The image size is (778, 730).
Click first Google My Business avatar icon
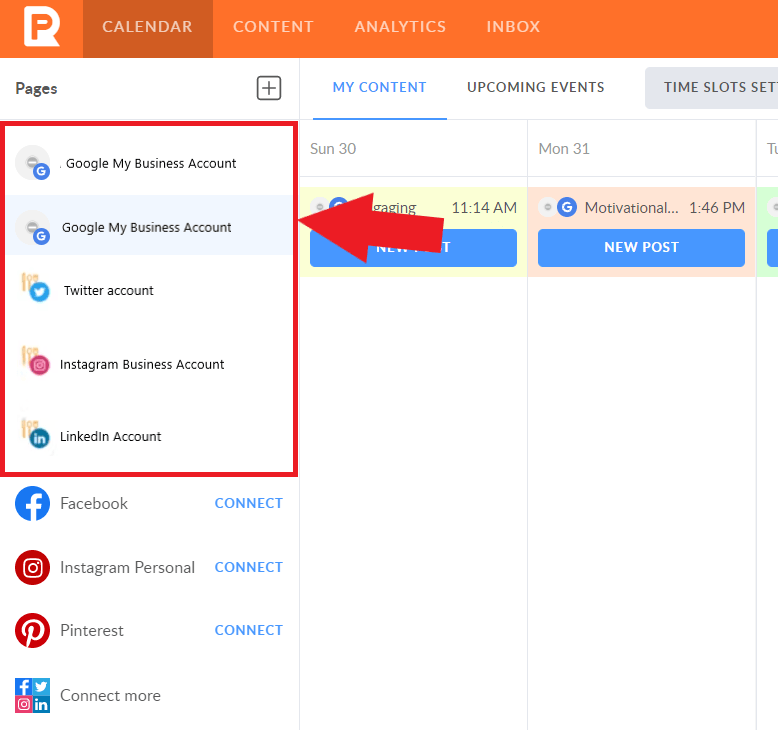pyautogui.click(x=33, y=163)
